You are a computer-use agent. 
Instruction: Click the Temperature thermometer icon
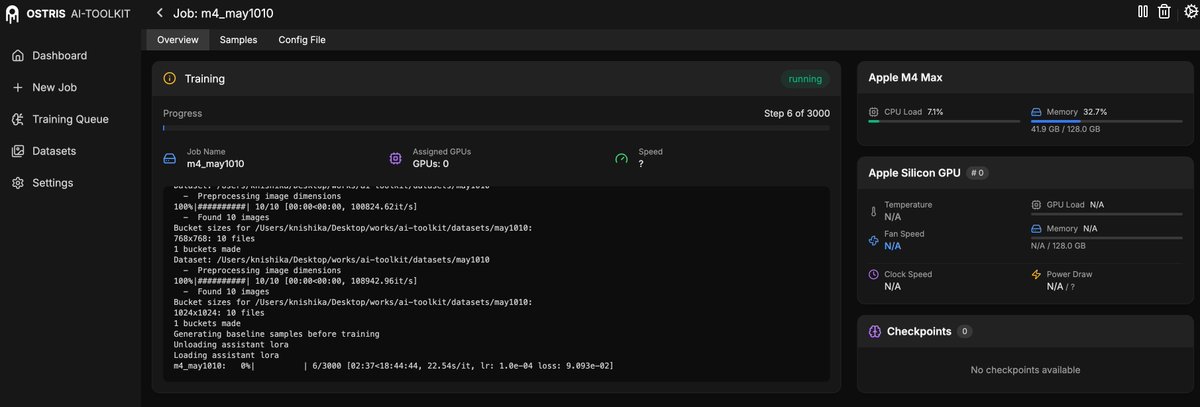click(874, 211)
